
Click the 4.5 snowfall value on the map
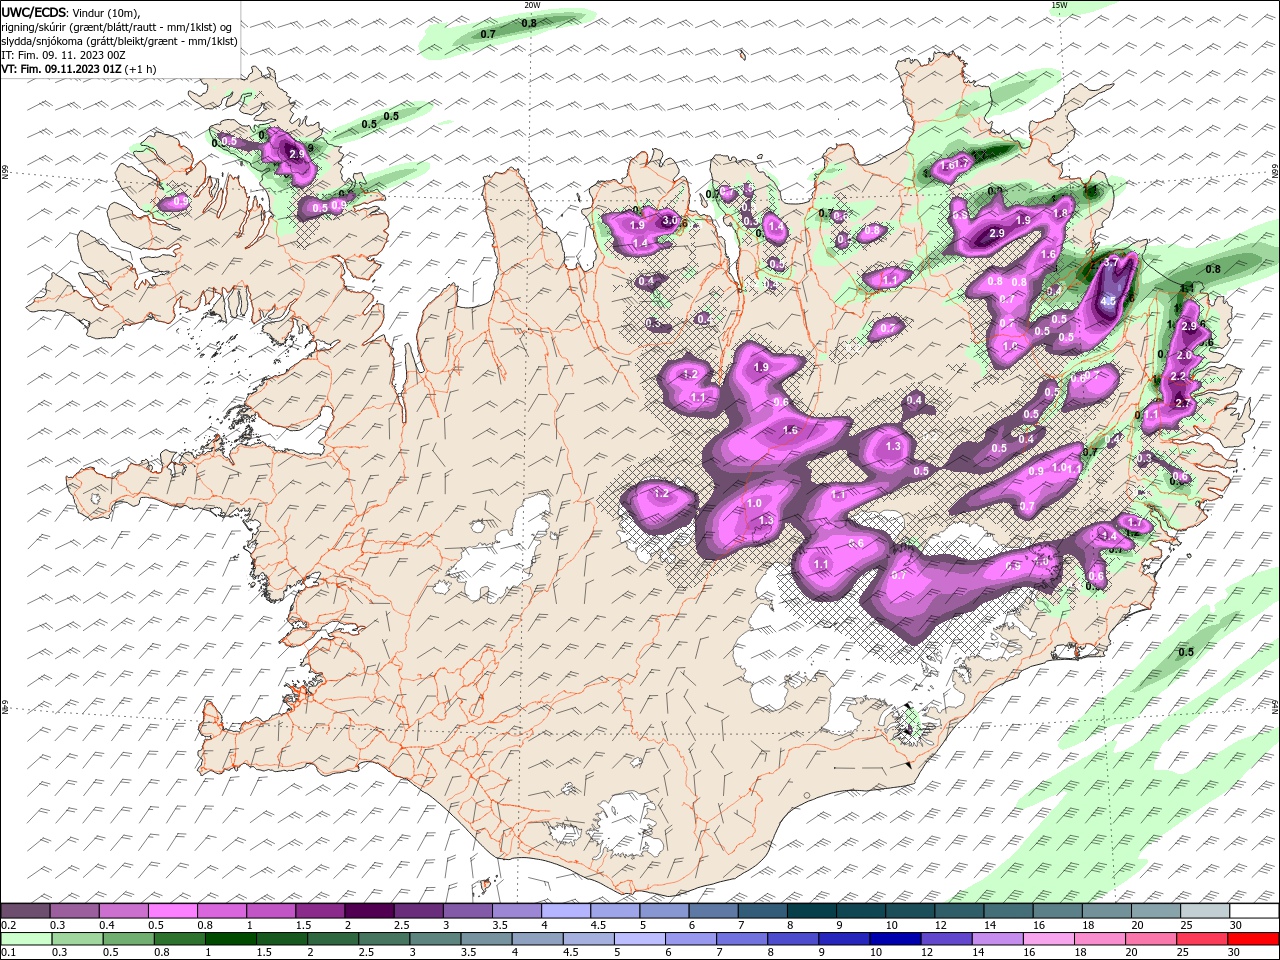coord(1107,300)
